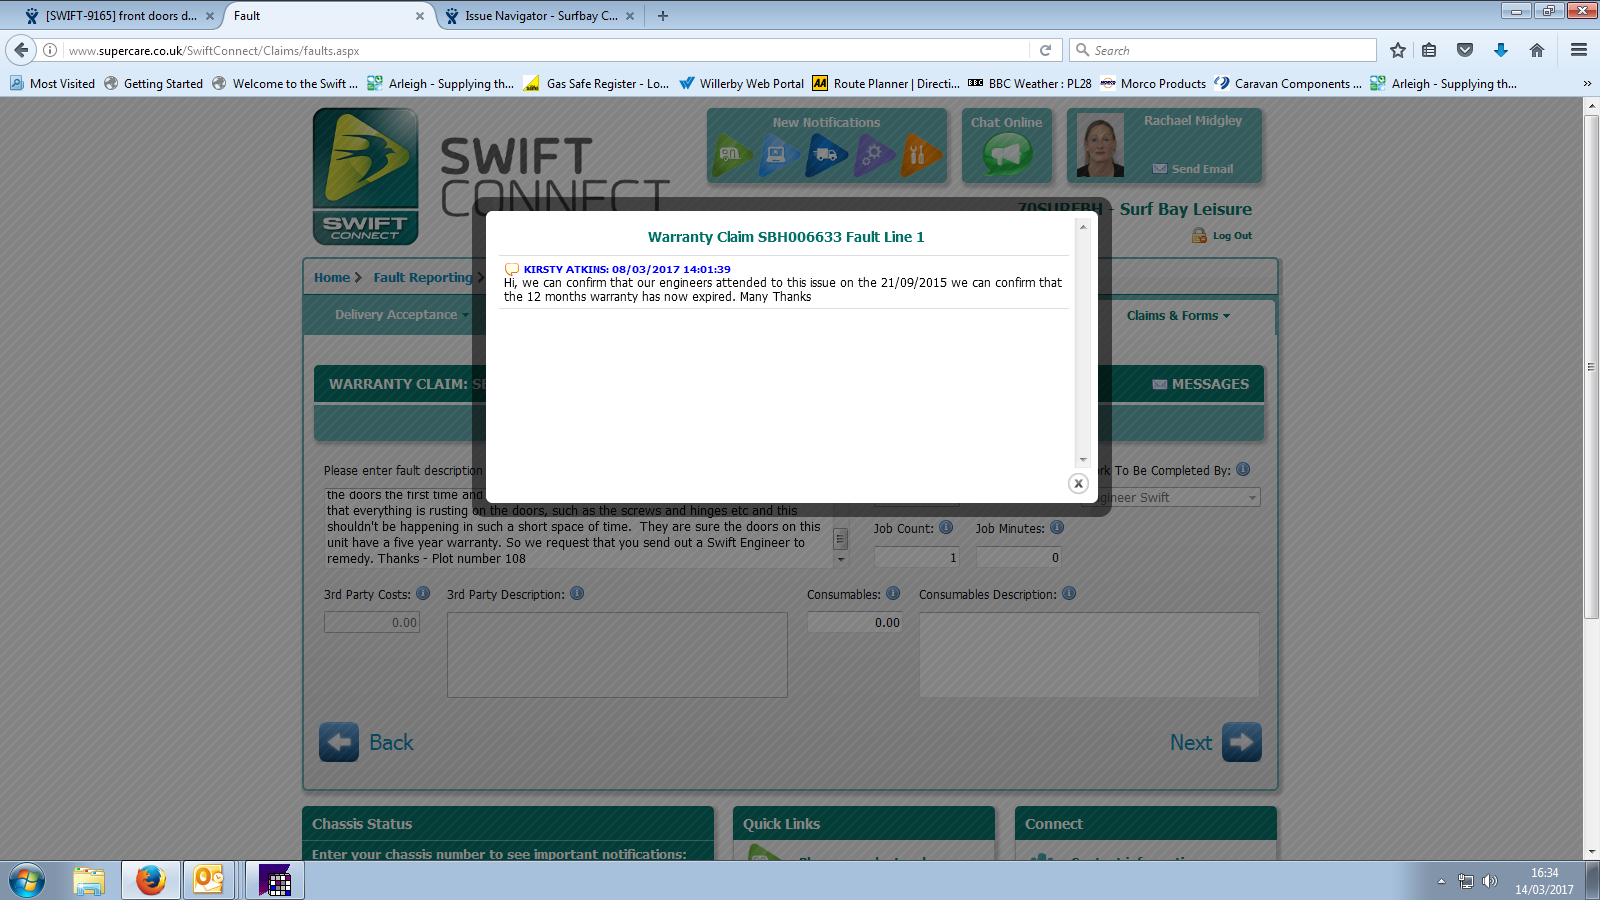The width and height of the screenshot is (1600, 900).
Task: Open the Most Visited bookmarks folder
Action: point(52,84)
